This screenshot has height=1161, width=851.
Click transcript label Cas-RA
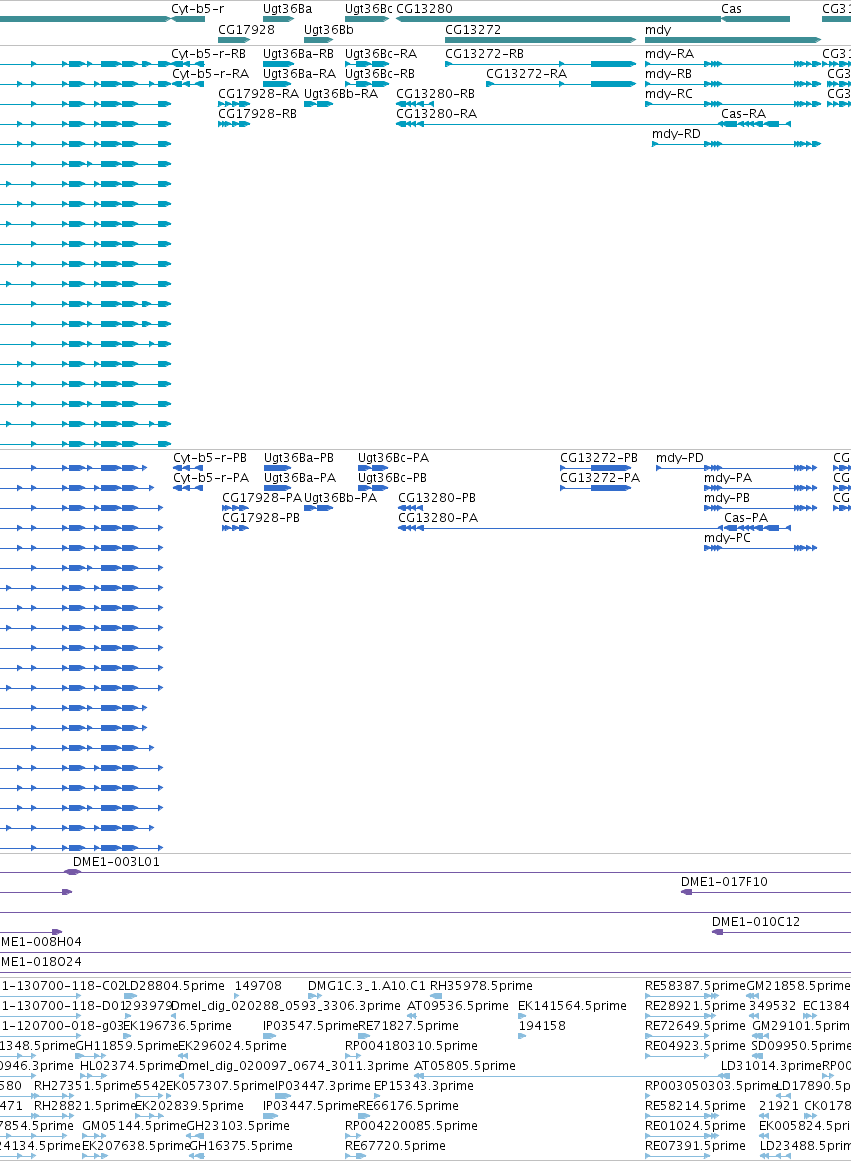tap(744, 114)
